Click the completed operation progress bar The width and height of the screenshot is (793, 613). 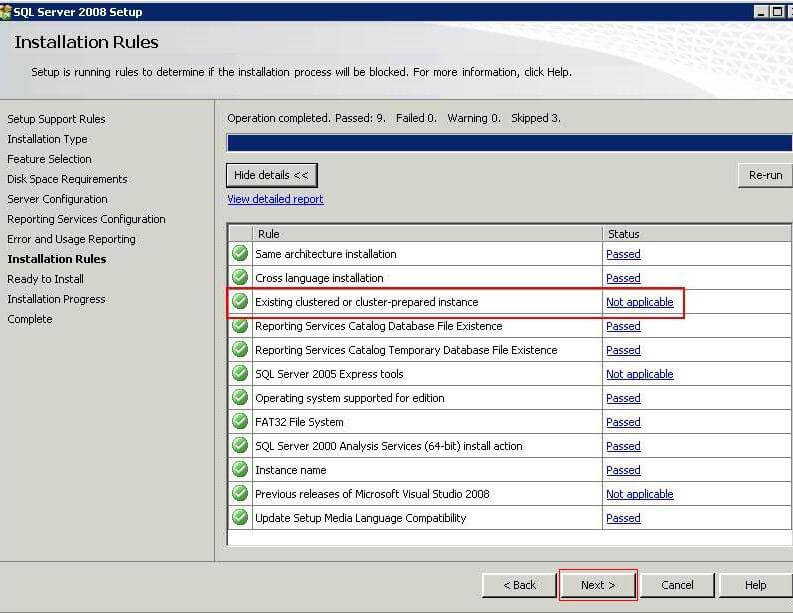[x=508, y=143]
